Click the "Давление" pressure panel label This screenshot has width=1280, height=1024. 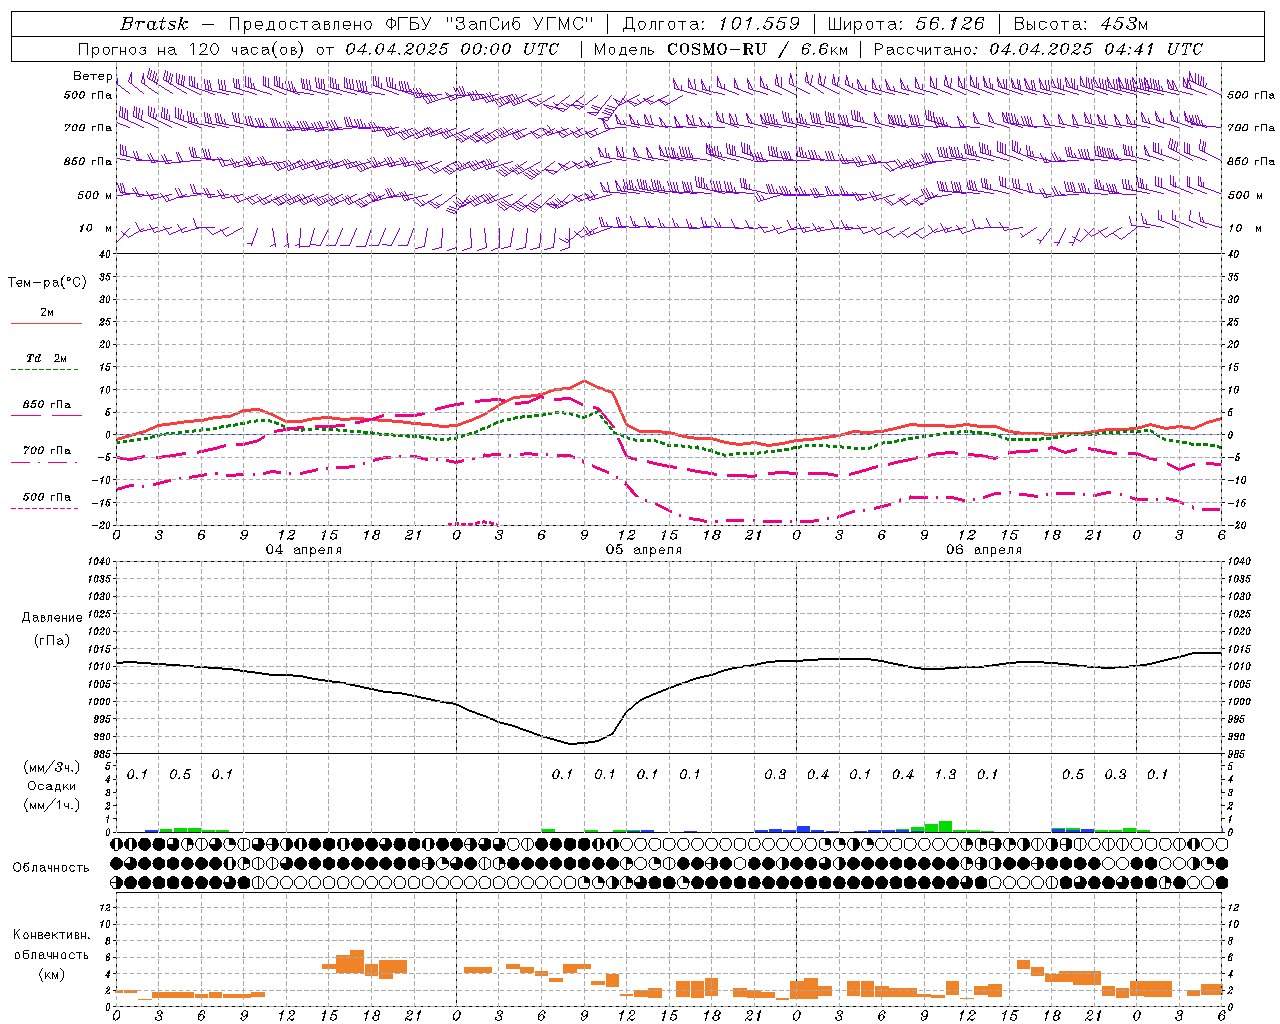click(52, 618)
